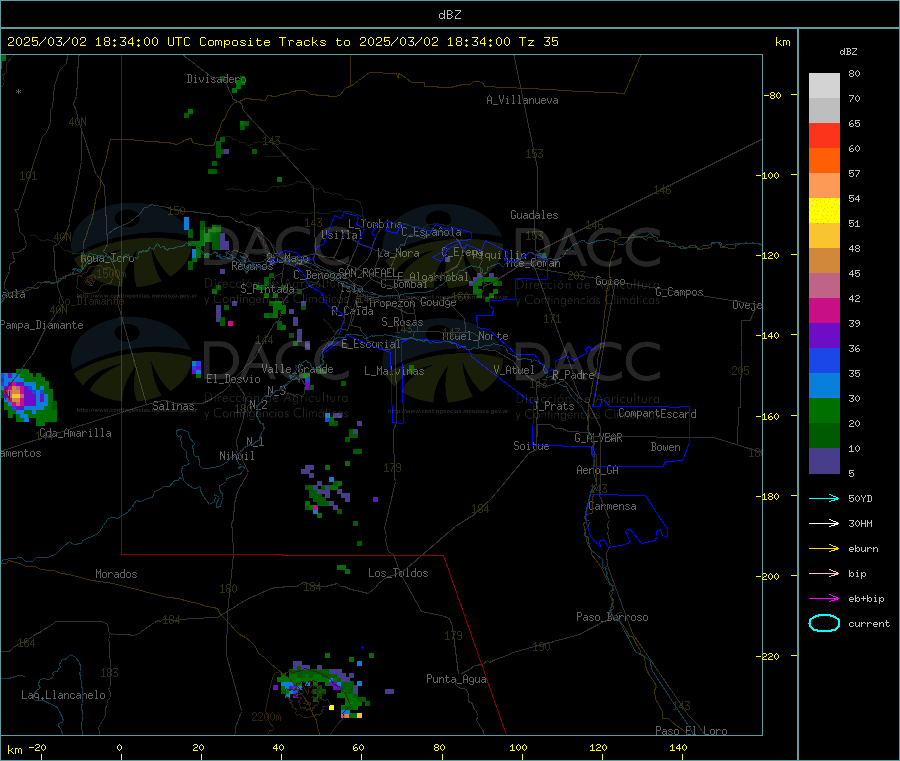This screenshot has height=761, width=900.
Task: Click the G_ALVEAR map label
Action: (x=598, y=438)
